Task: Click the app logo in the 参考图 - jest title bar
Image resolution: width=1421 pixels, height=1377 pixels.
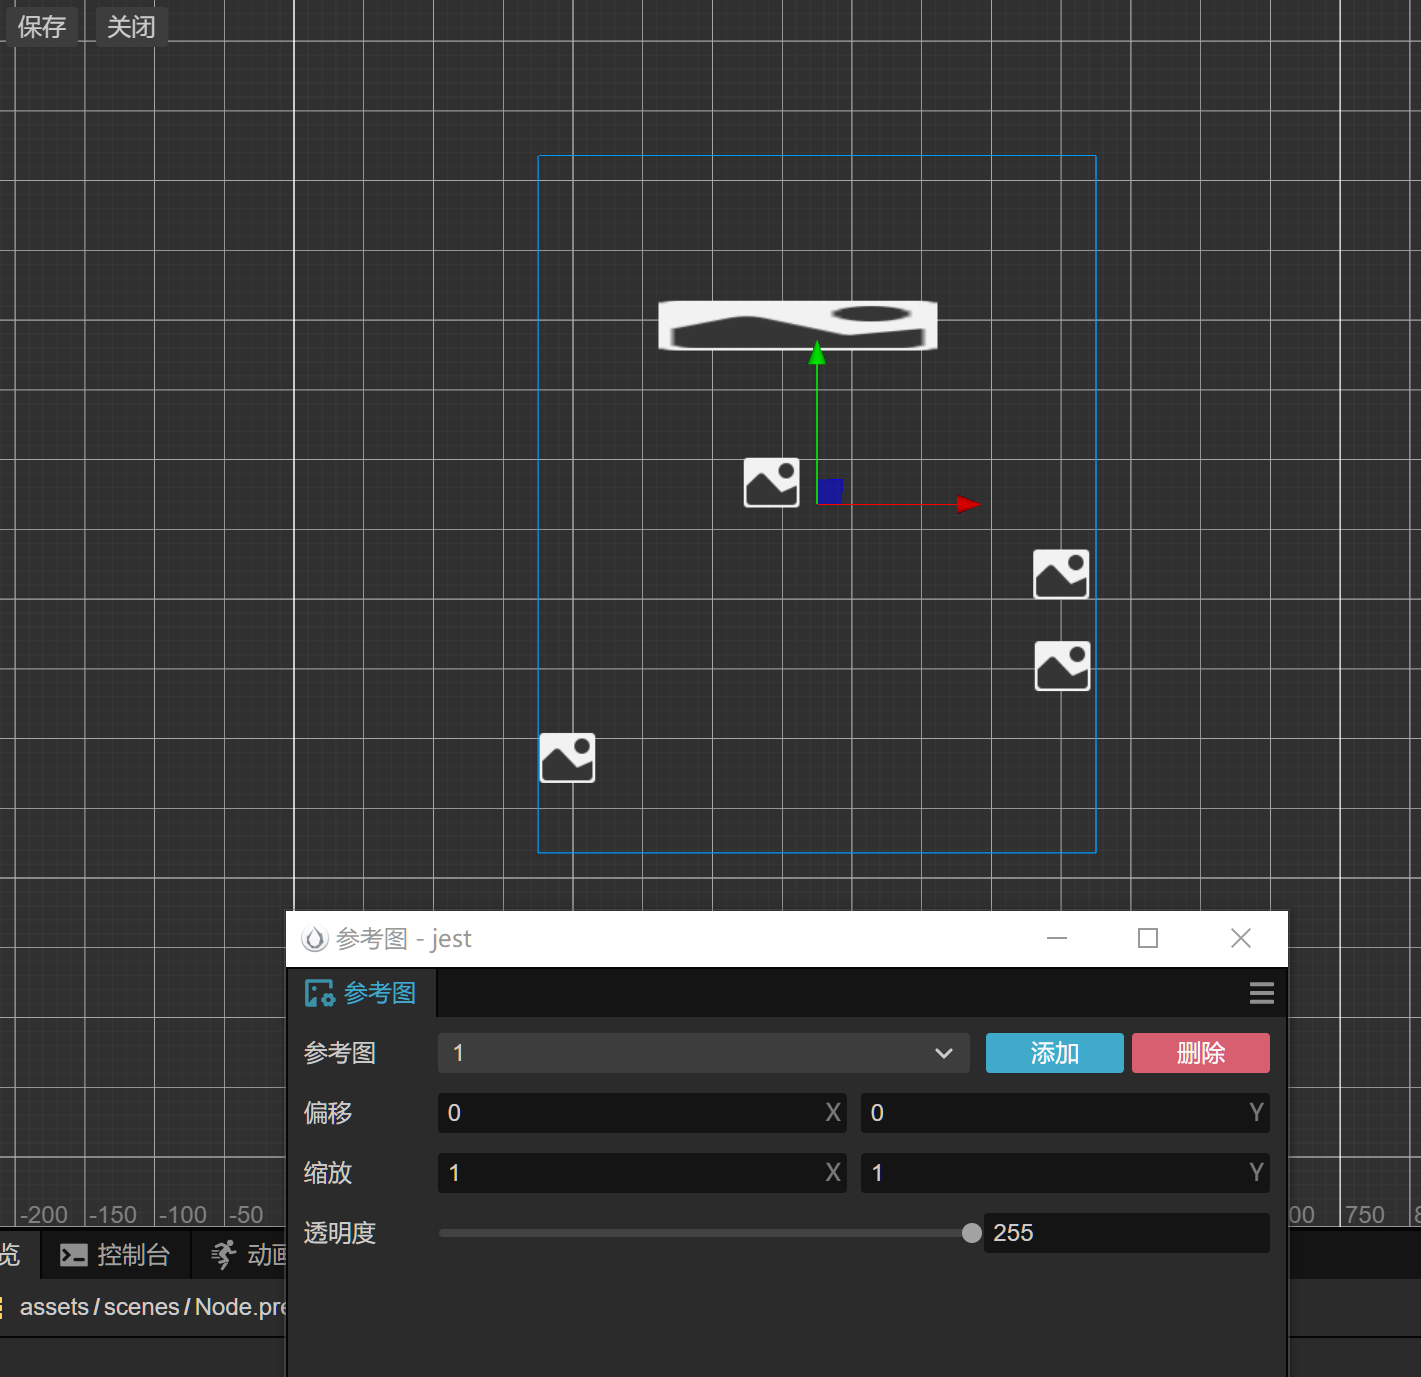Action: click(315, 938)
